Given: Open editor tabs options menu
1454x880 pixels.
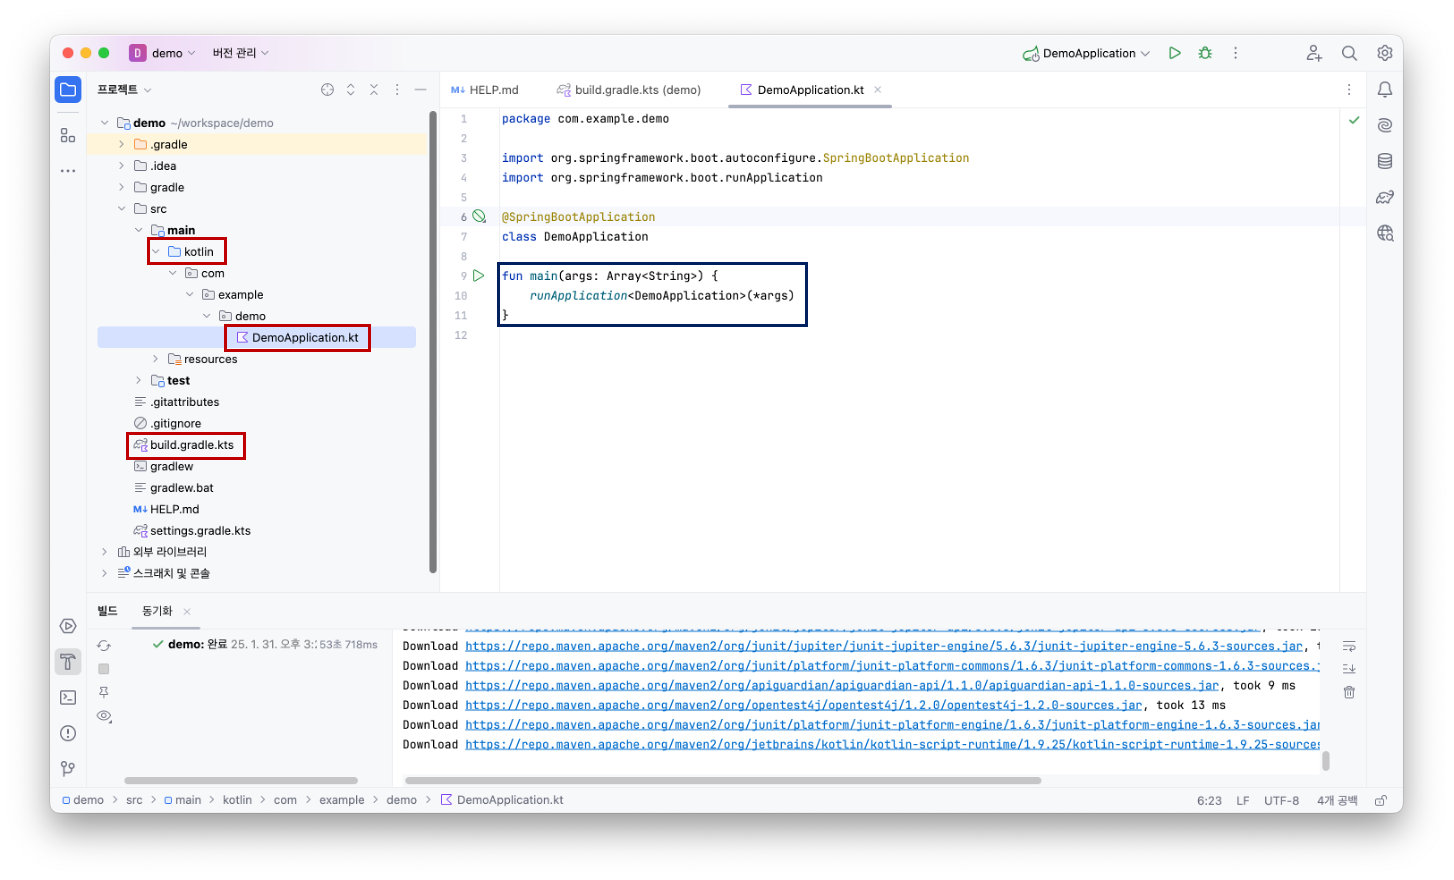Looking at the screenshot, I should [x=1349, y=90].
